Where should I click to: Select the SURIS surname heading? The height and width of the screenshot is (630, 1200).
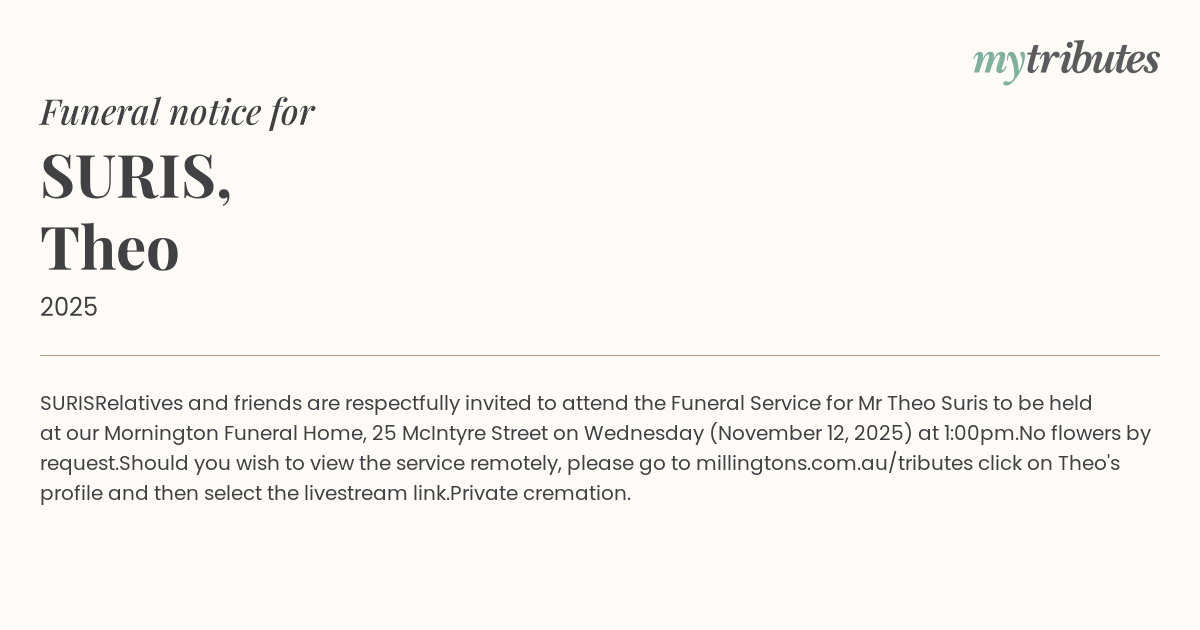136,176
